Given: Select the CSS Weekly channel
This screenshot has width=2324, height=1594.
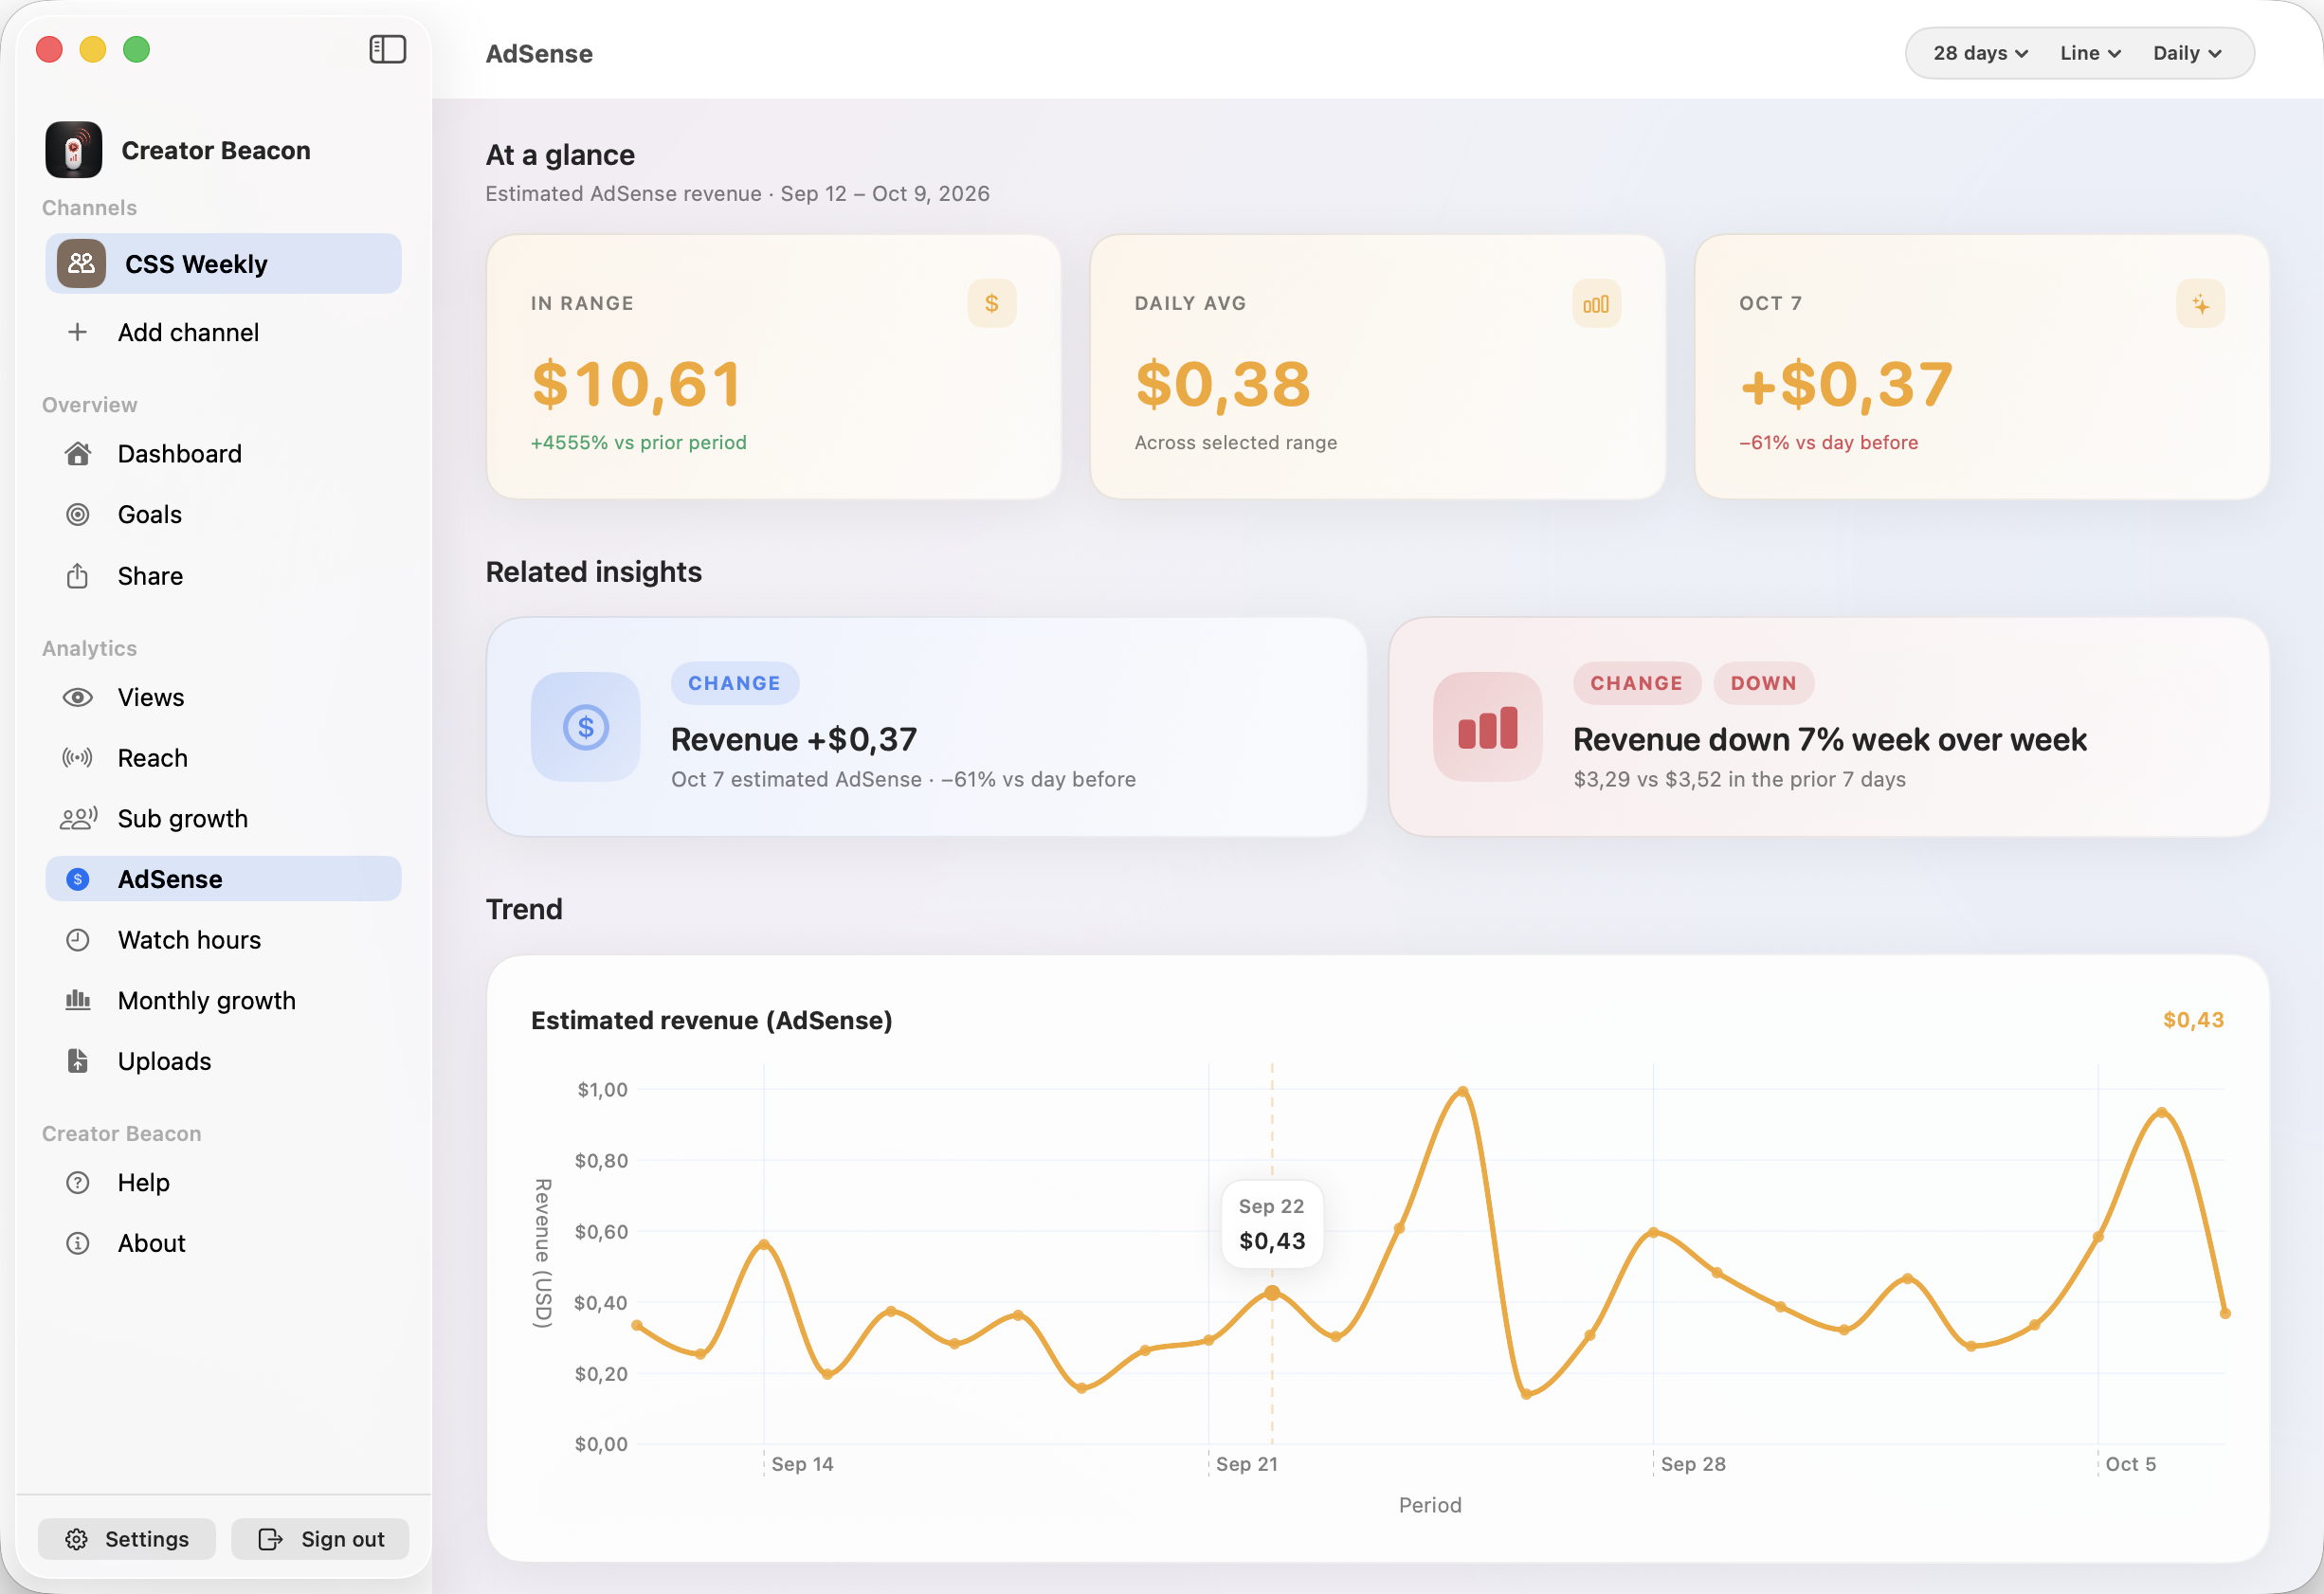Looking at the screenshot, I should click(x=223, y=264).
